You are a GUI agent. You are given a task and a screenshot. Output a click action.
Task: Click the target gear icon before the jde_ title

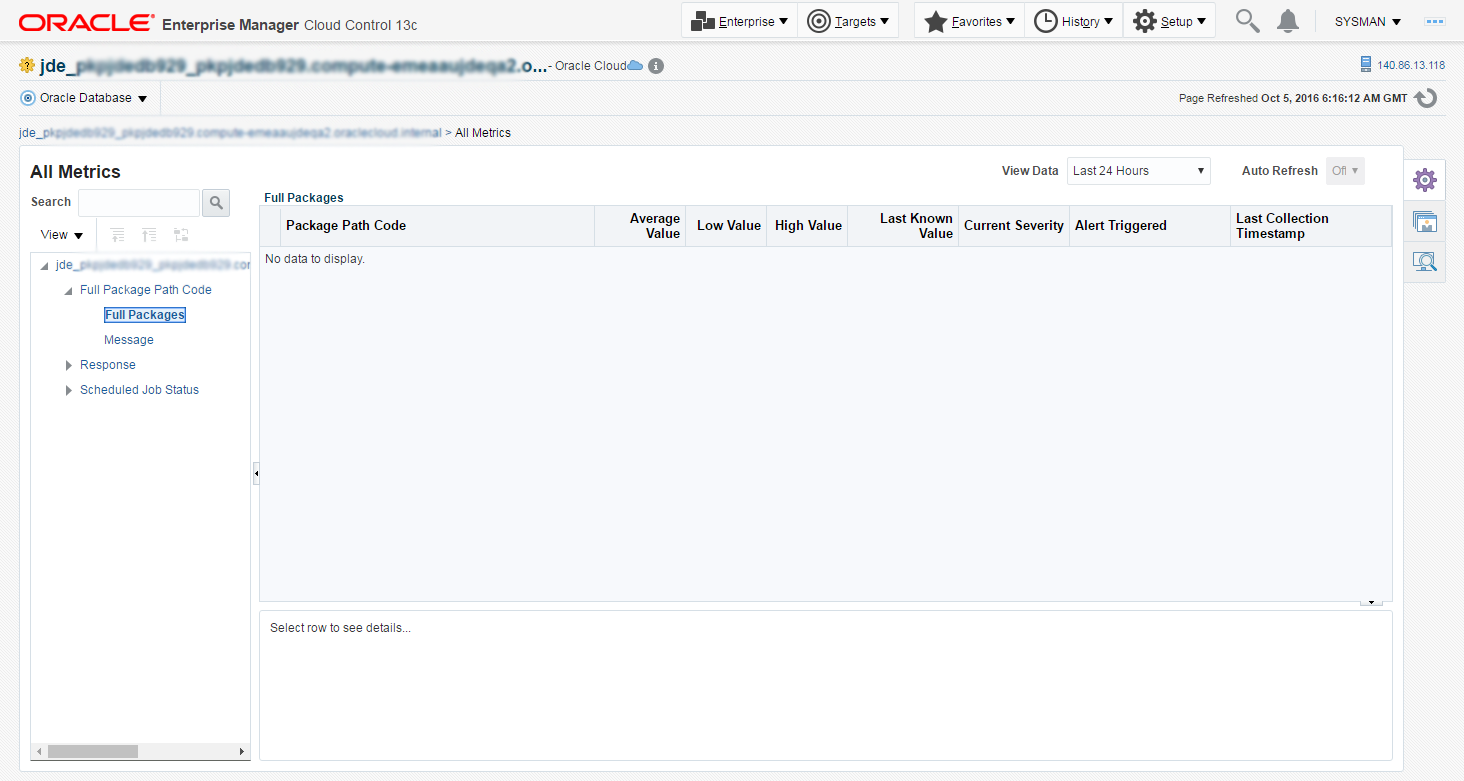tap(27, 66)
